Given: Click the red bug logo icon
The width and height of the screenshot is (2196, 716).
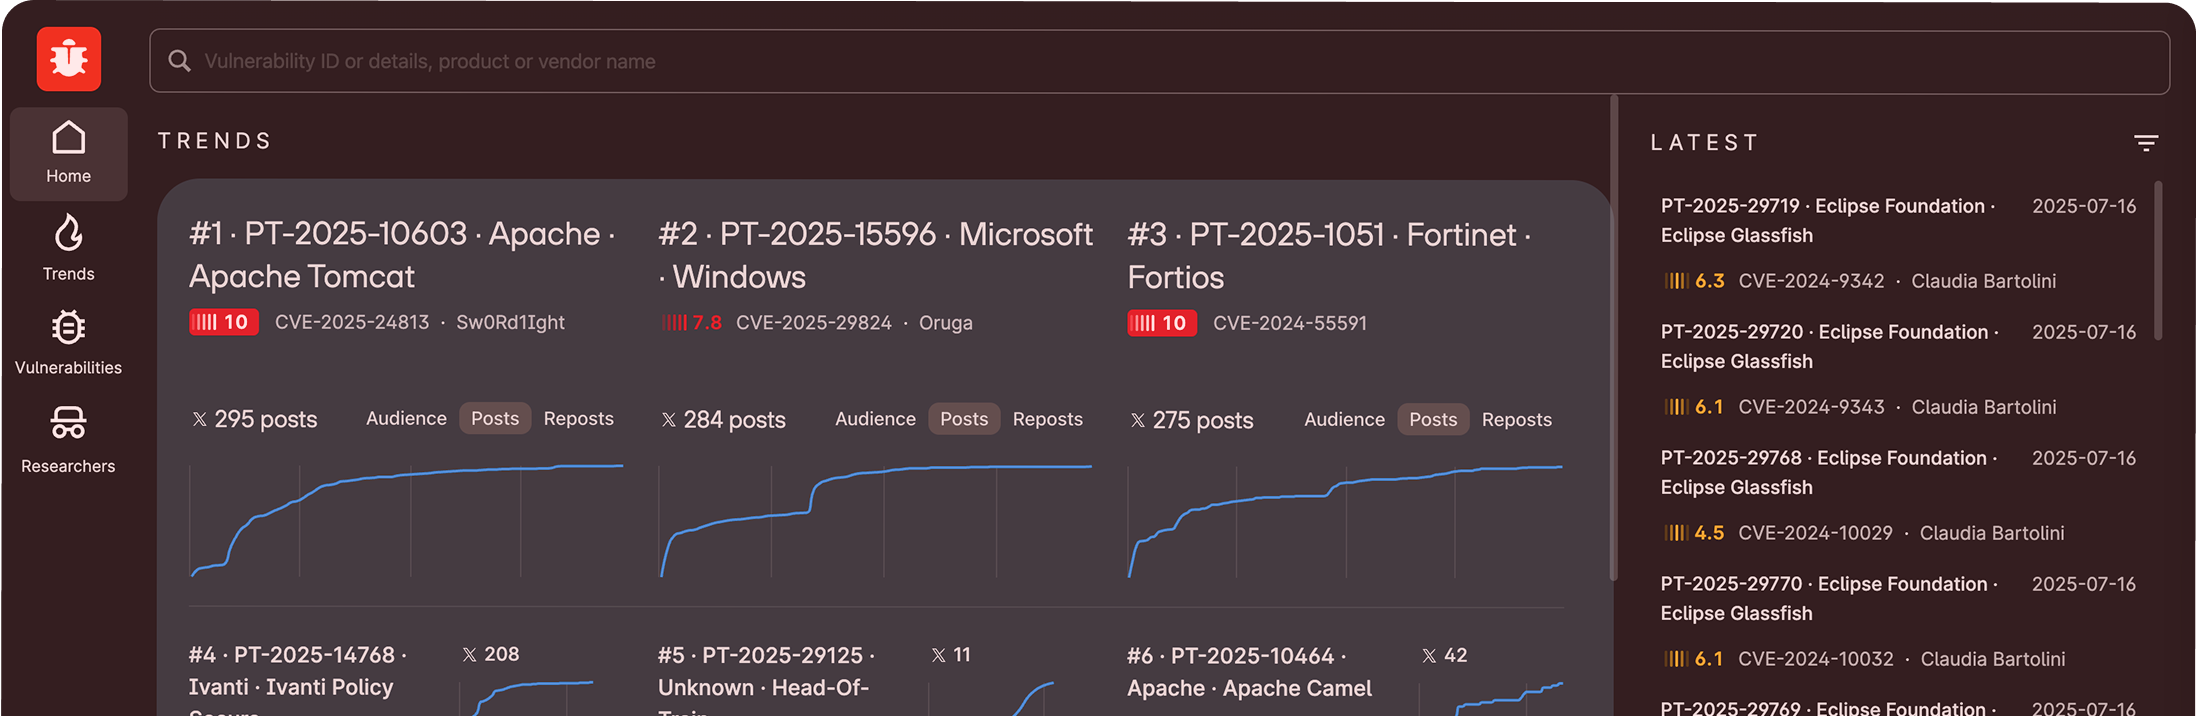Looking at the screenshot, I should (x=68, y=59).
